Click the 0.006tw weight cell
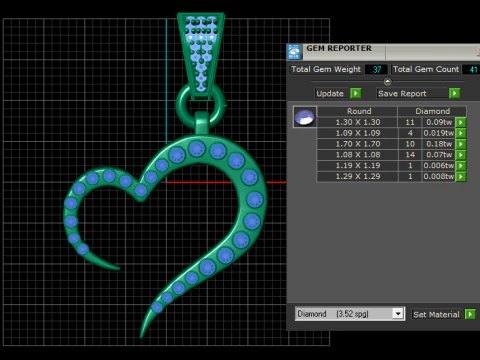The width and height of the screenshot is (480, 360). click(439, 166)
